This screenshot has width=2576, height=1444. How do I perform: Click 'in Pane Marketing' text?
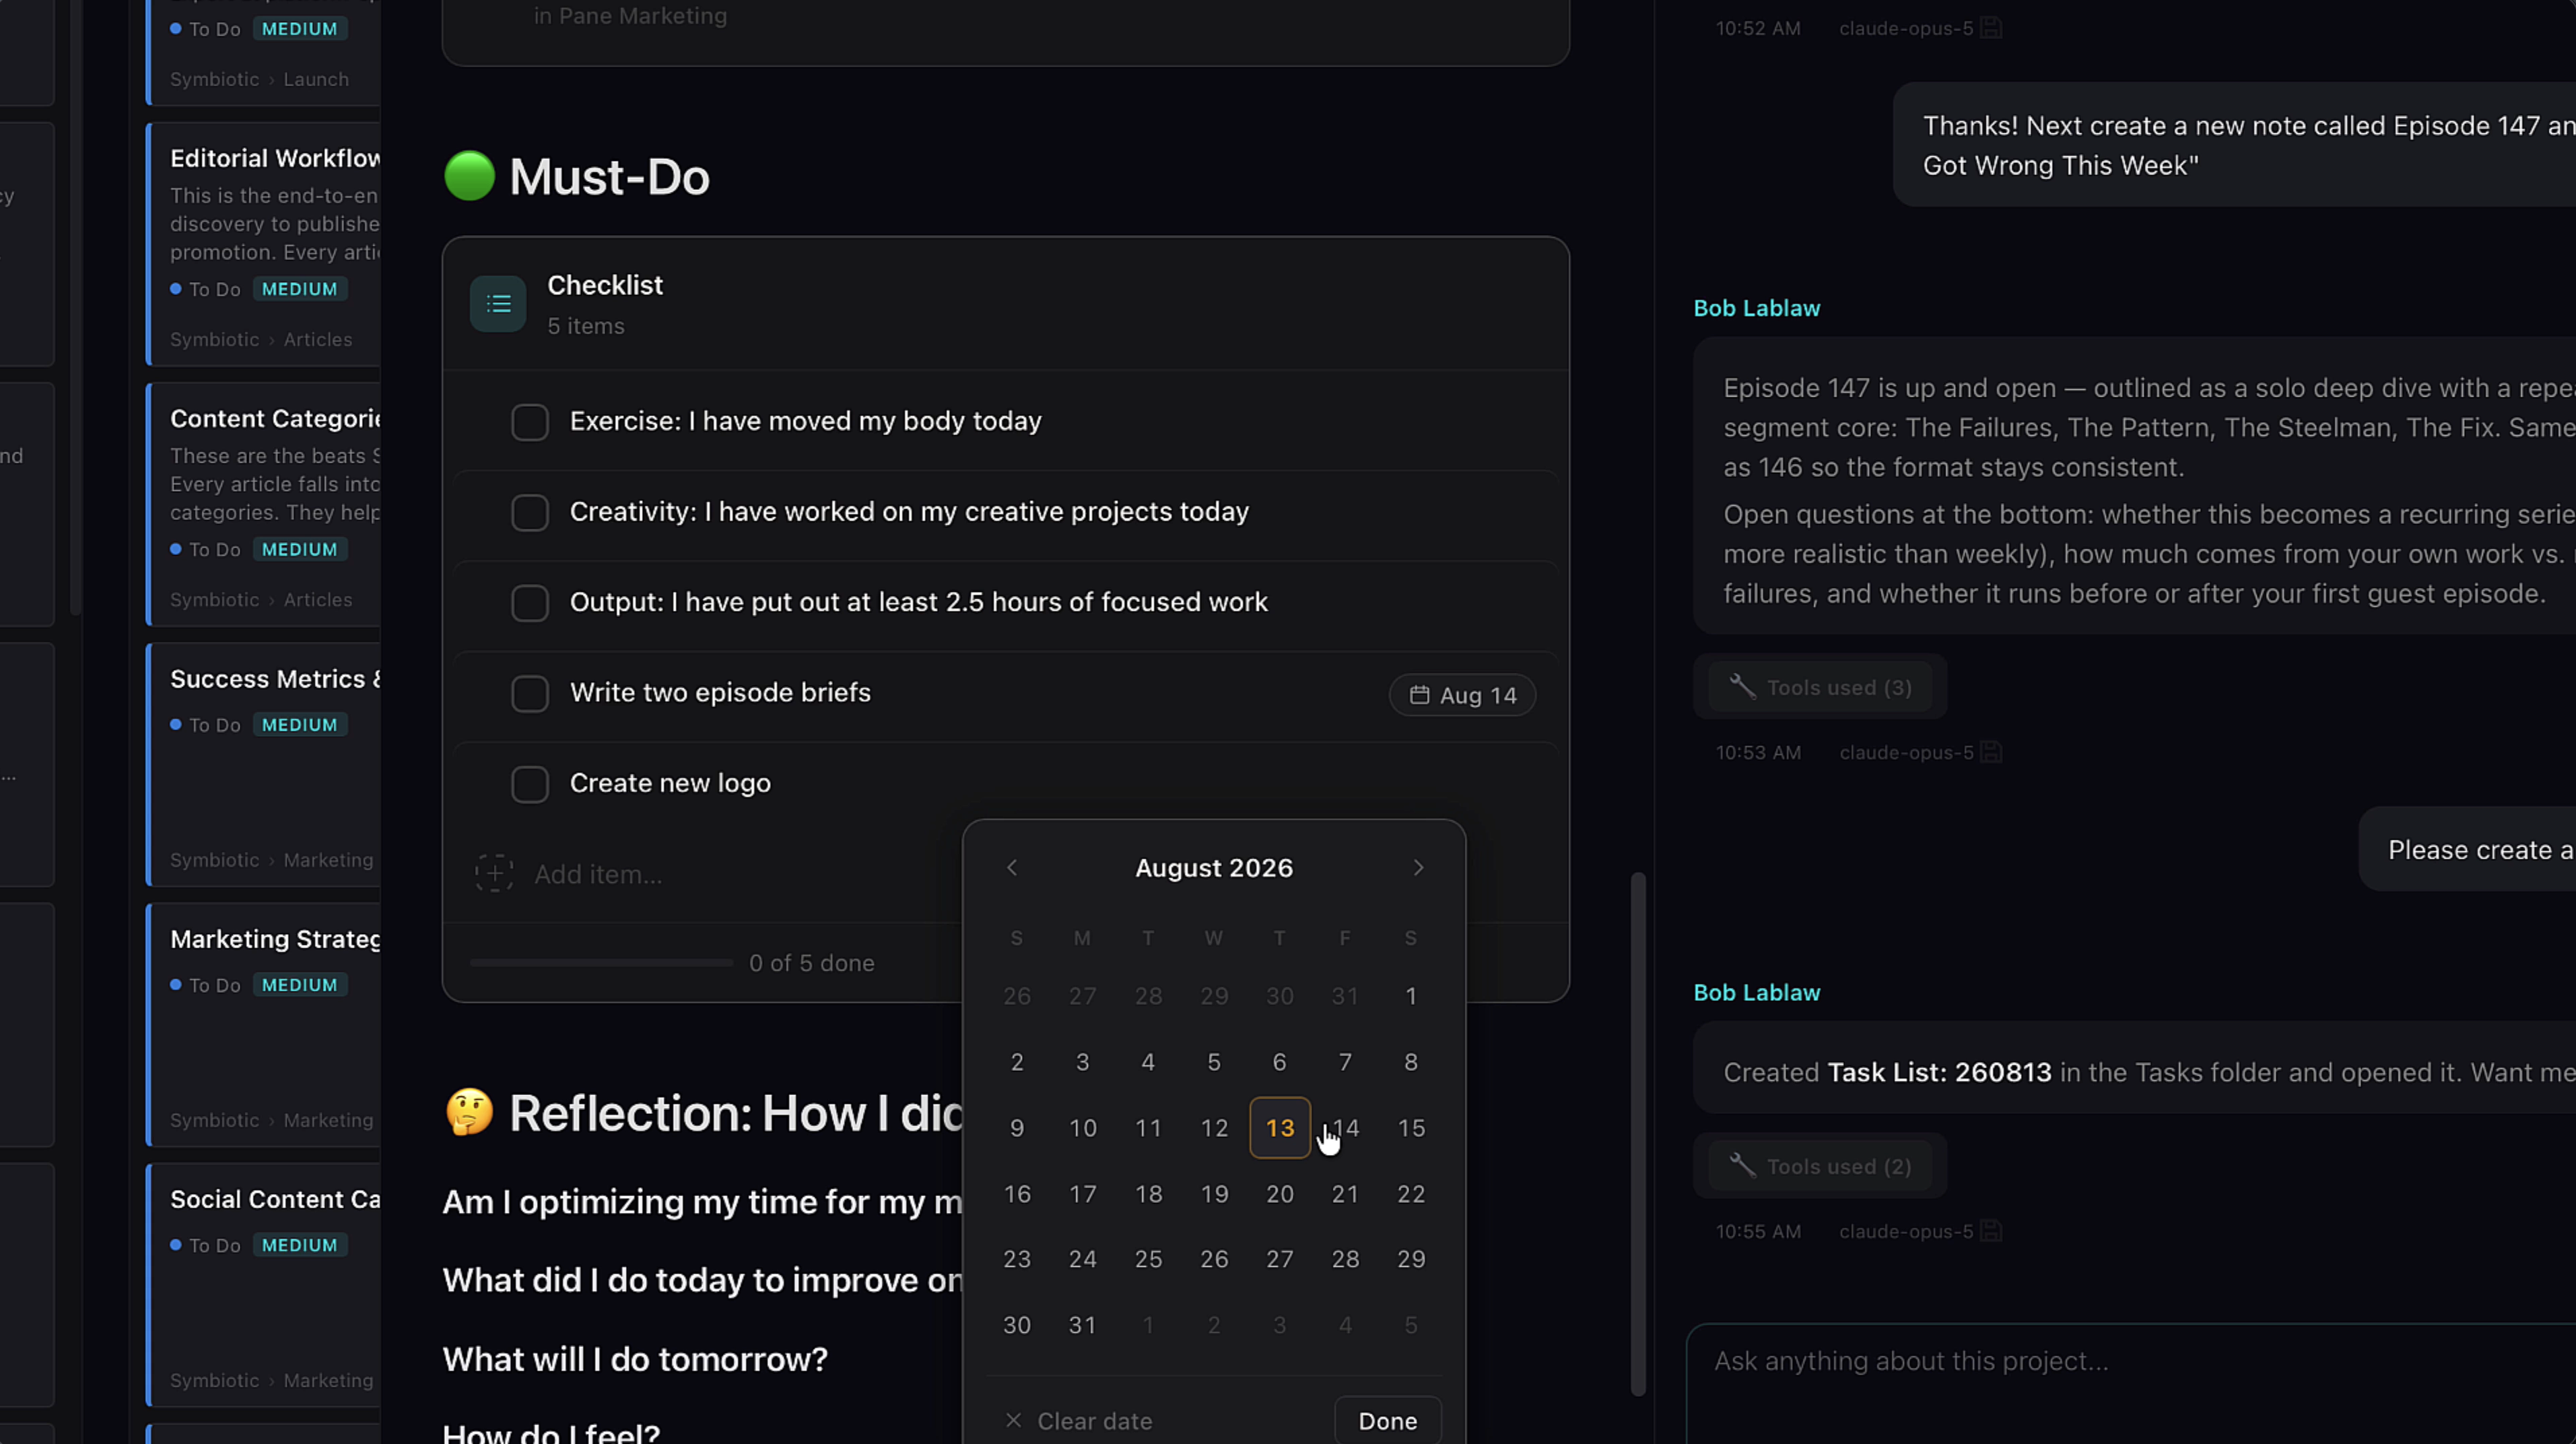[x=630, y=16]
